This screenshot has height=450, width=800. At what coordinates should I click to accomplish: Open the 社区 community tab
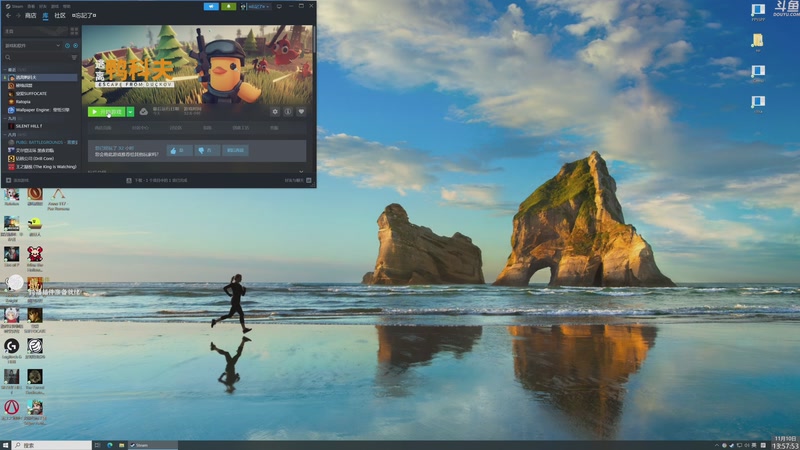click(60, 16)
